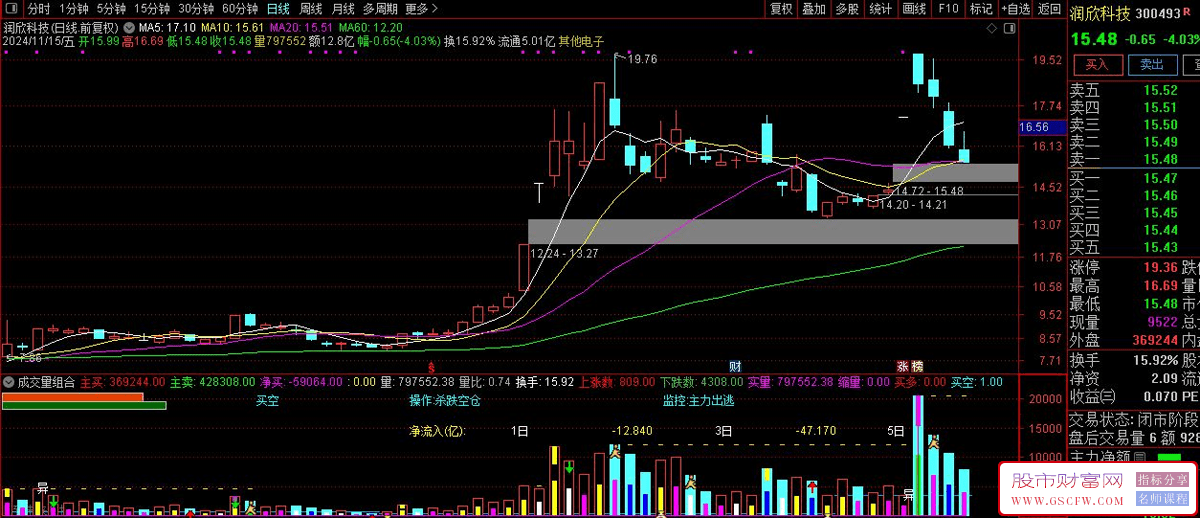
Task: Click the 卖五 price 15.52
Action: click(x=1160, y=90)
